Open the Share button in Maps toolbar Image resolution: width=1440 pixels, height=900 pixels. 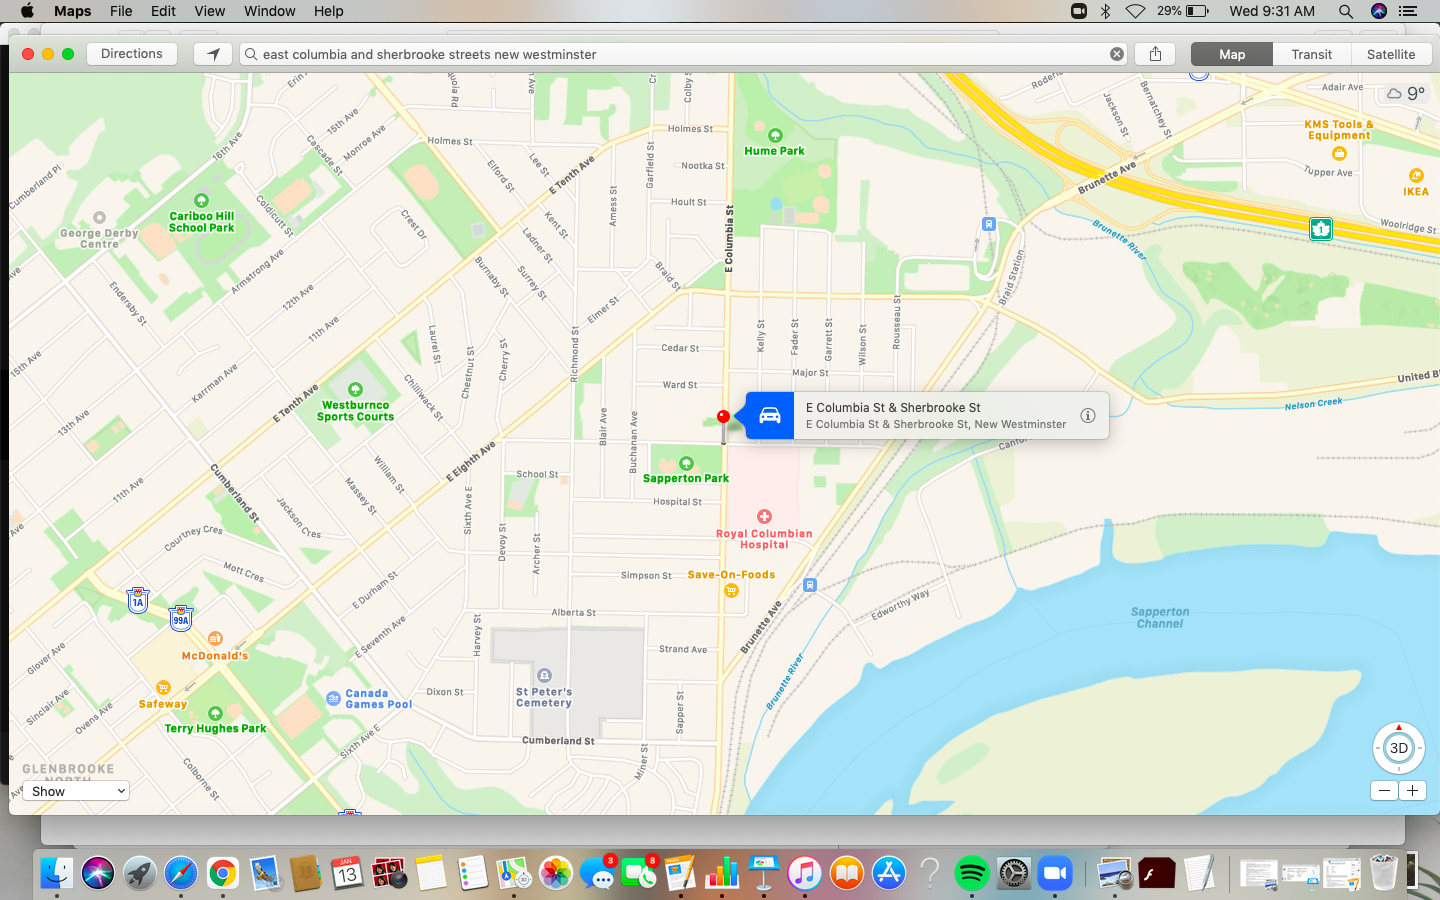[x=1155, y=54]
